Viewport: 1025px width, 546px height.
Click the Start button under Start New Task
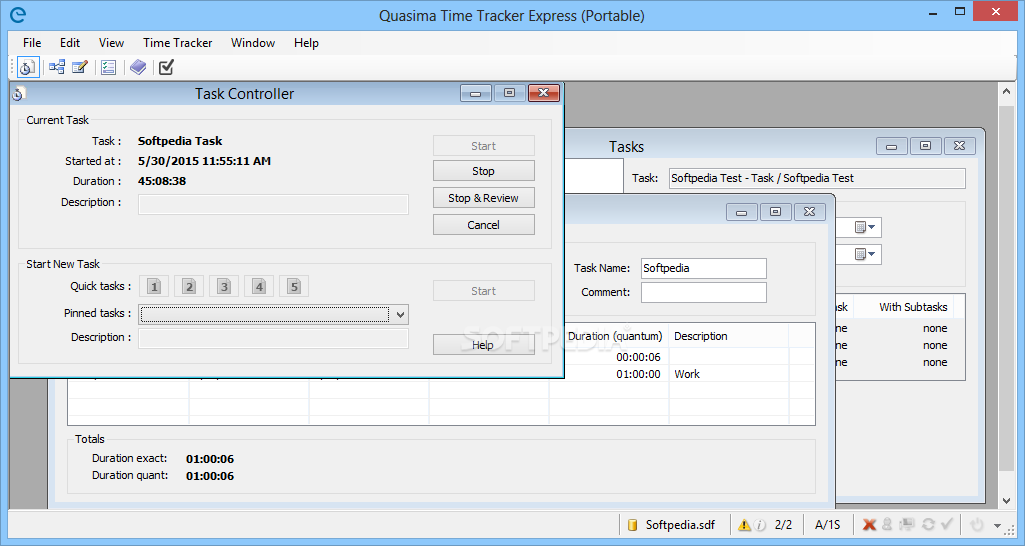(x=484, y=291)
